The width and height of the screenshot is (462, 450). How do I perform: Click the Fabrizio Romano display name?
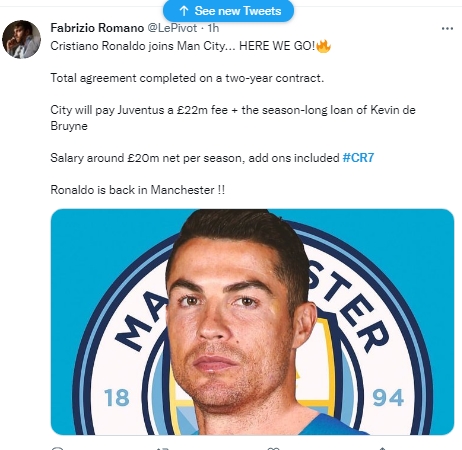tap(97, 28)
